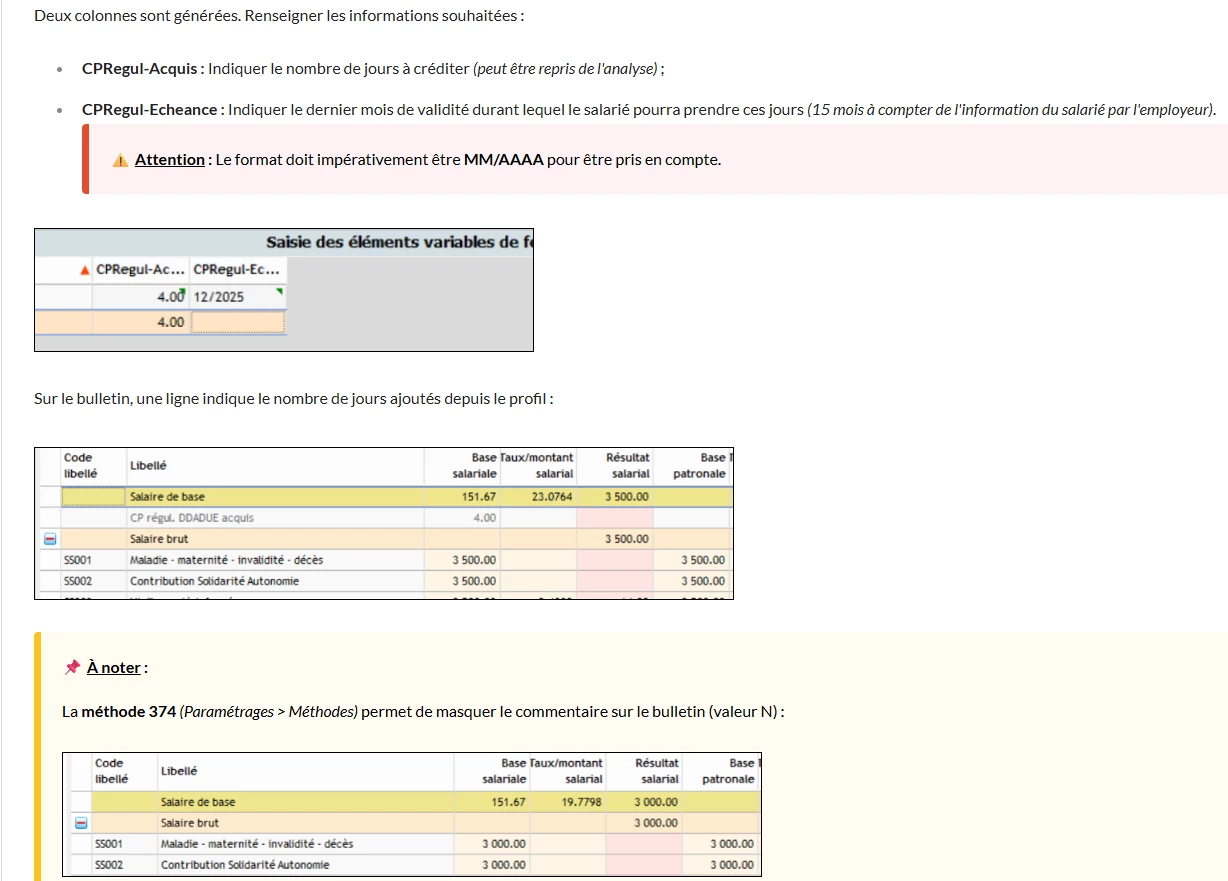Click the sentence starting Sur le bulletin
The image size is (1228, 881).
click(x=294, y=399)
